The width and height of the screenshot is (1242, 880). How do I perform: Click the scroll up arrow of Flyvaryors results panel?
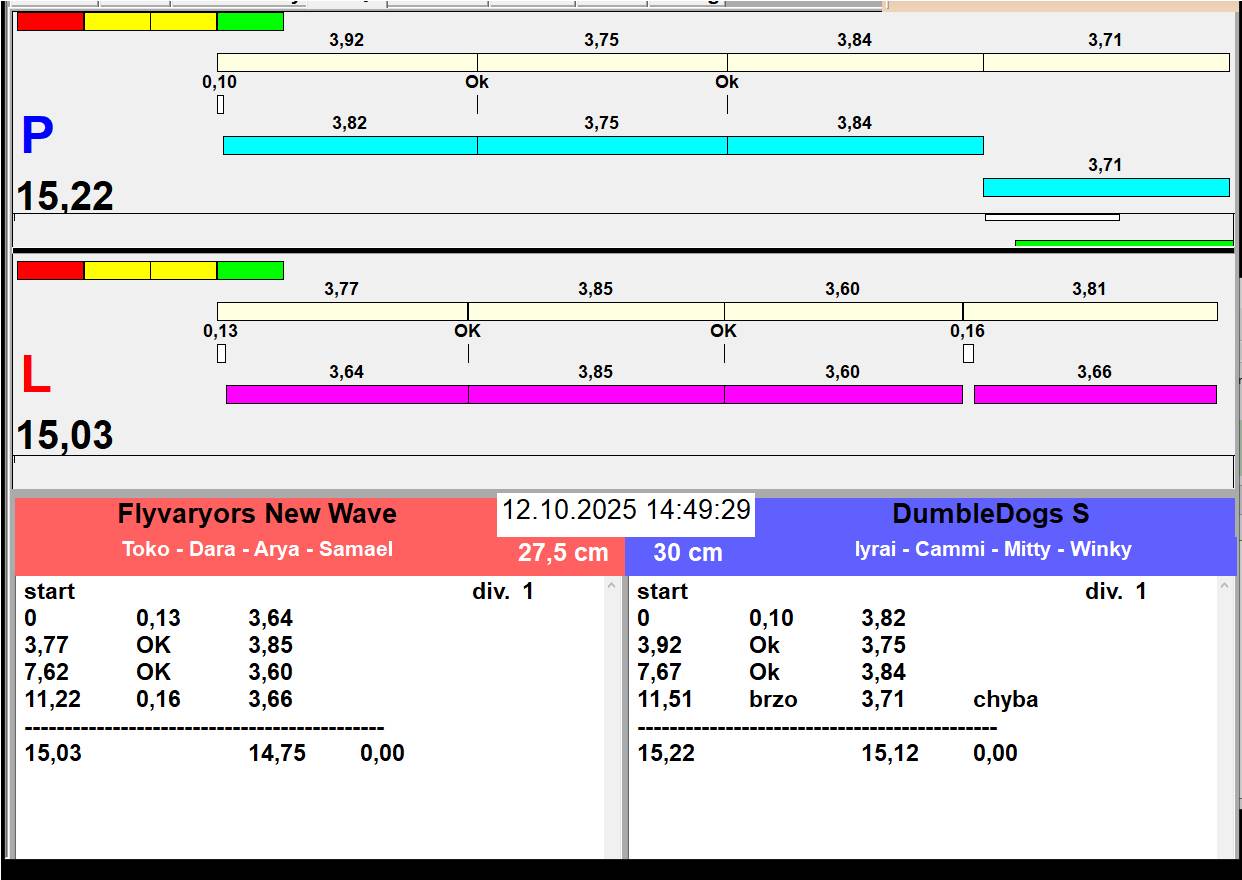point(612,587)
